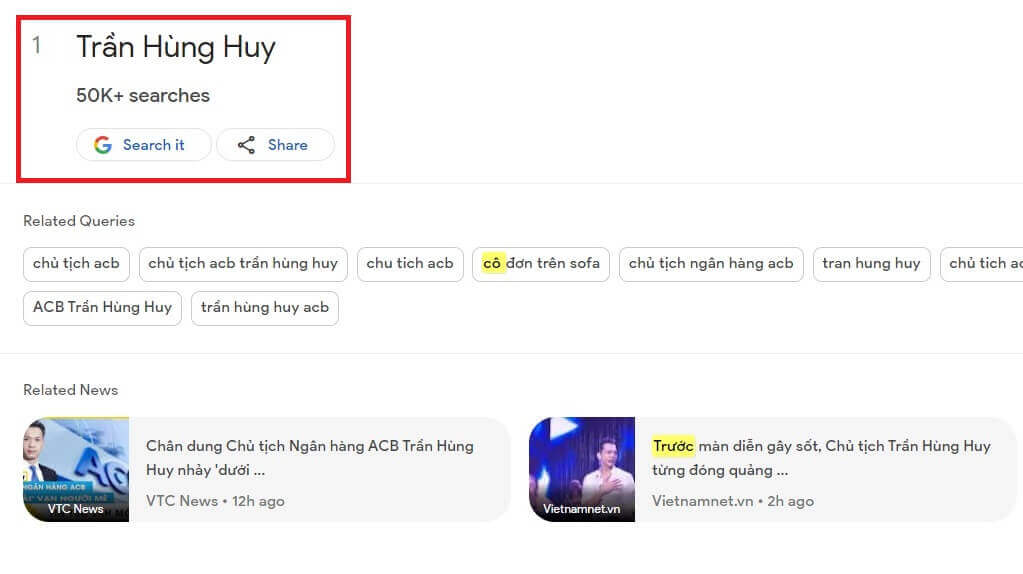The width and height of the screenshot is (1023, 574).
Task: Click the 'VTC News • 12h ago' source line
Action: [215, 501]
